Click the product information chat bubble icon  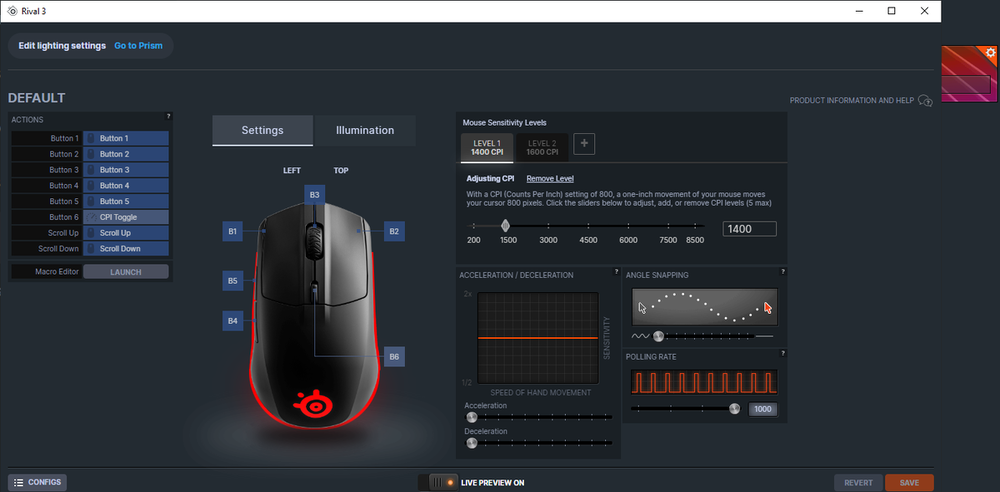(925, 101)
